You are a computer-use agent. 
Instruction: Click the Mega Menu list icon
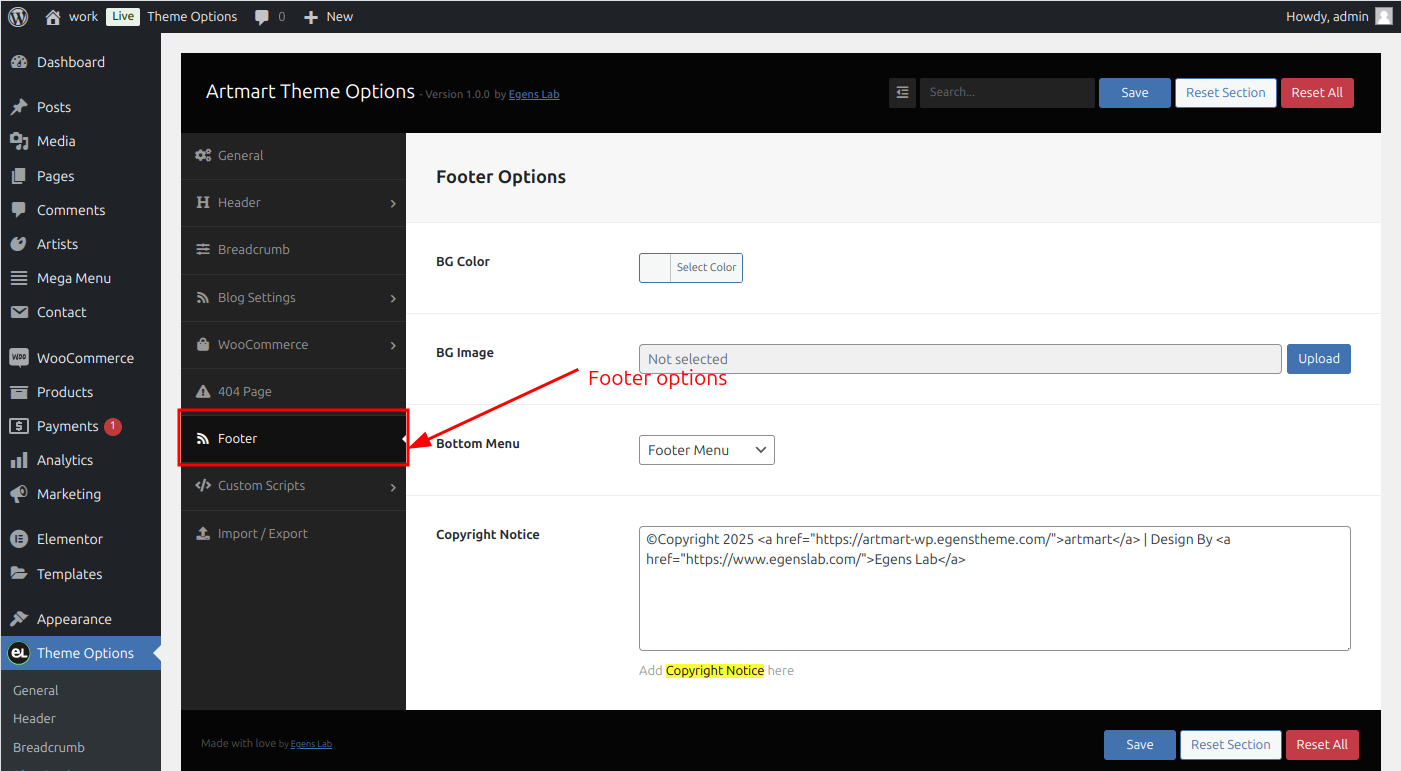click(x=19, y=278)
